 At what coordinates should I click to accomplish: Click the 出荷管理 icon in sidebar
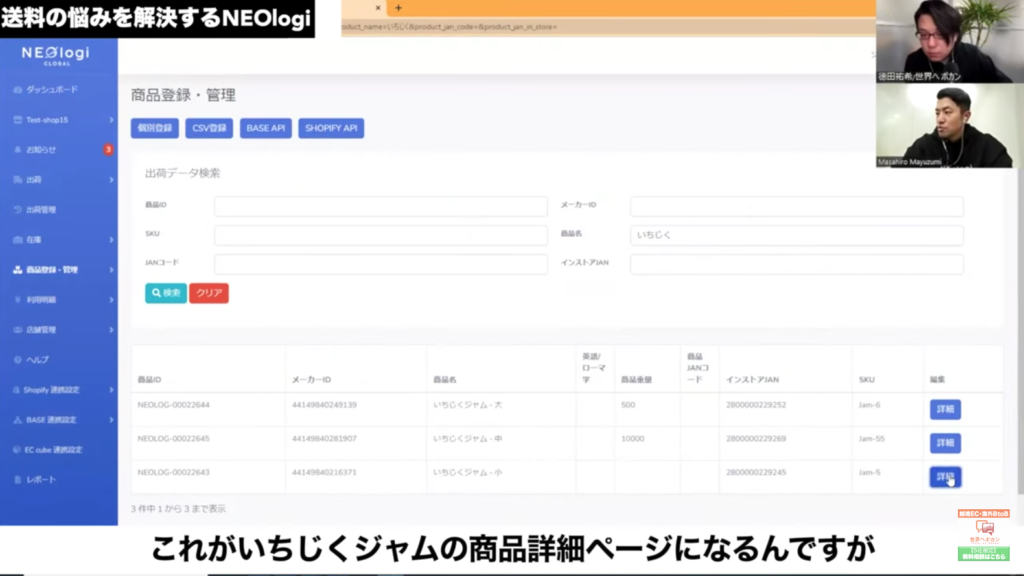pyautogui.click(x=18, y=210)
